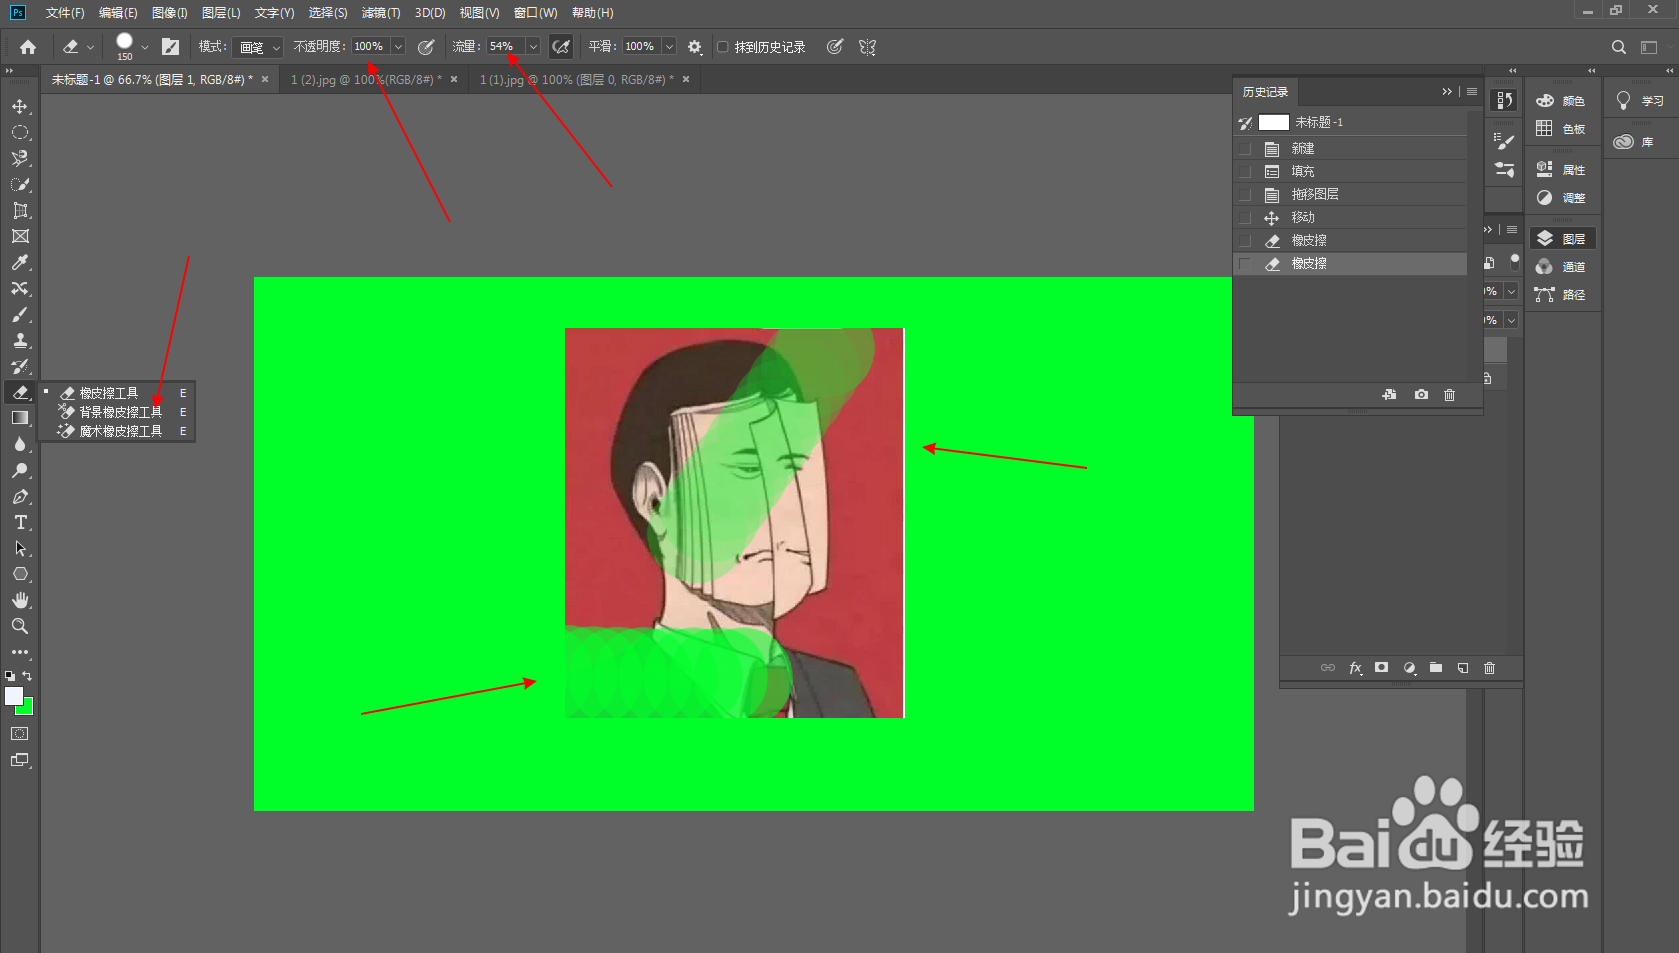Viewport: 1679px width, 953px height.
Task: Open the 路径 panel button
Action: (1561, 295)
